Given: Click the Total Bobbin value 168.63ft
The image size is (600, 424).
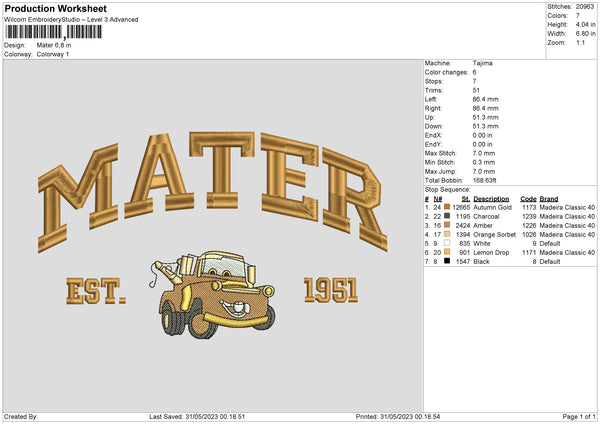Looking at the screenshot, I should point(484,180).
